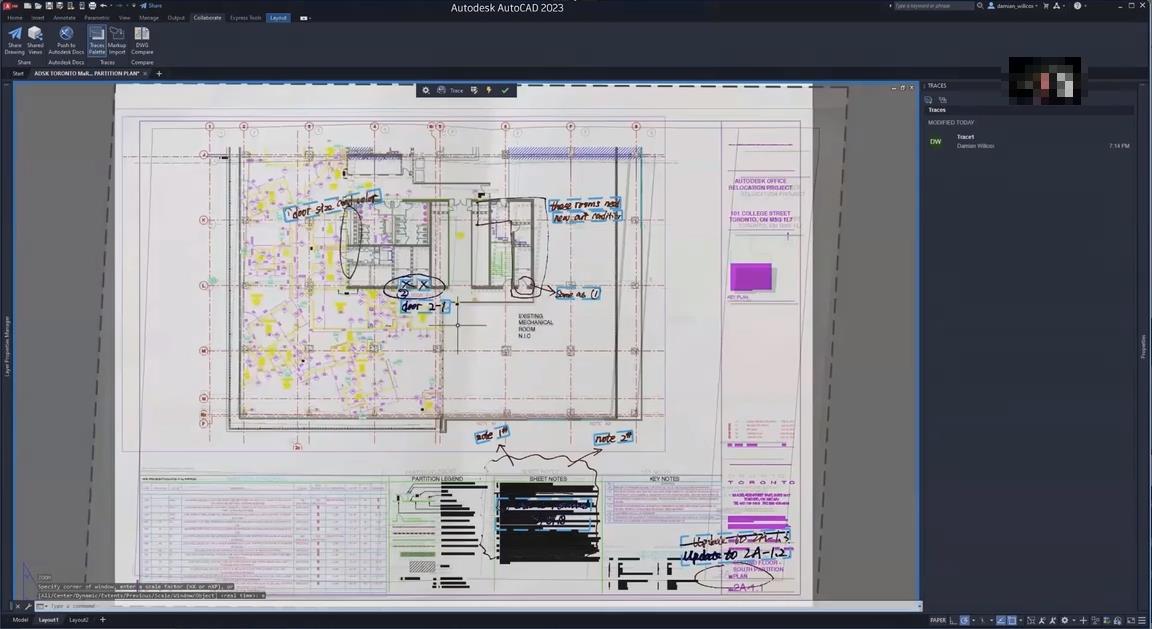Open the Output ribbon tab
Image resolution: width=1152 pixels, height=629 pixels.
point(176,18)
